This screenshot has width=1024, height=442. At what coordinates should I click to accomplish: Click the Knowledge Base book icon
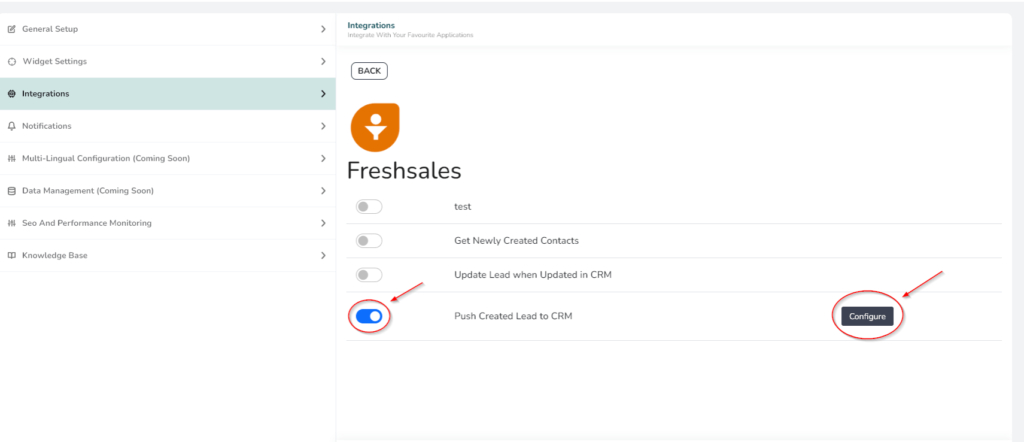point(11,255)
